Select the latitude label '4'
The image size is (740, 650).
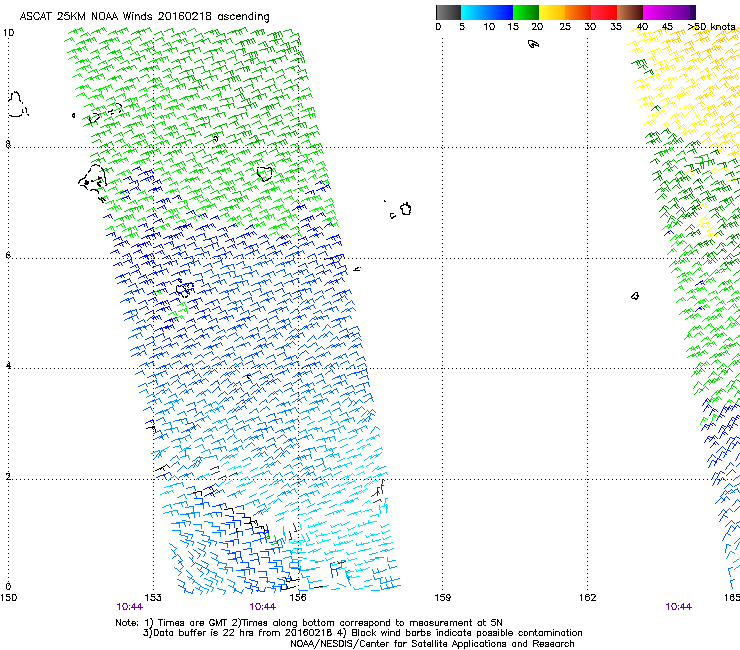point(8,366)
